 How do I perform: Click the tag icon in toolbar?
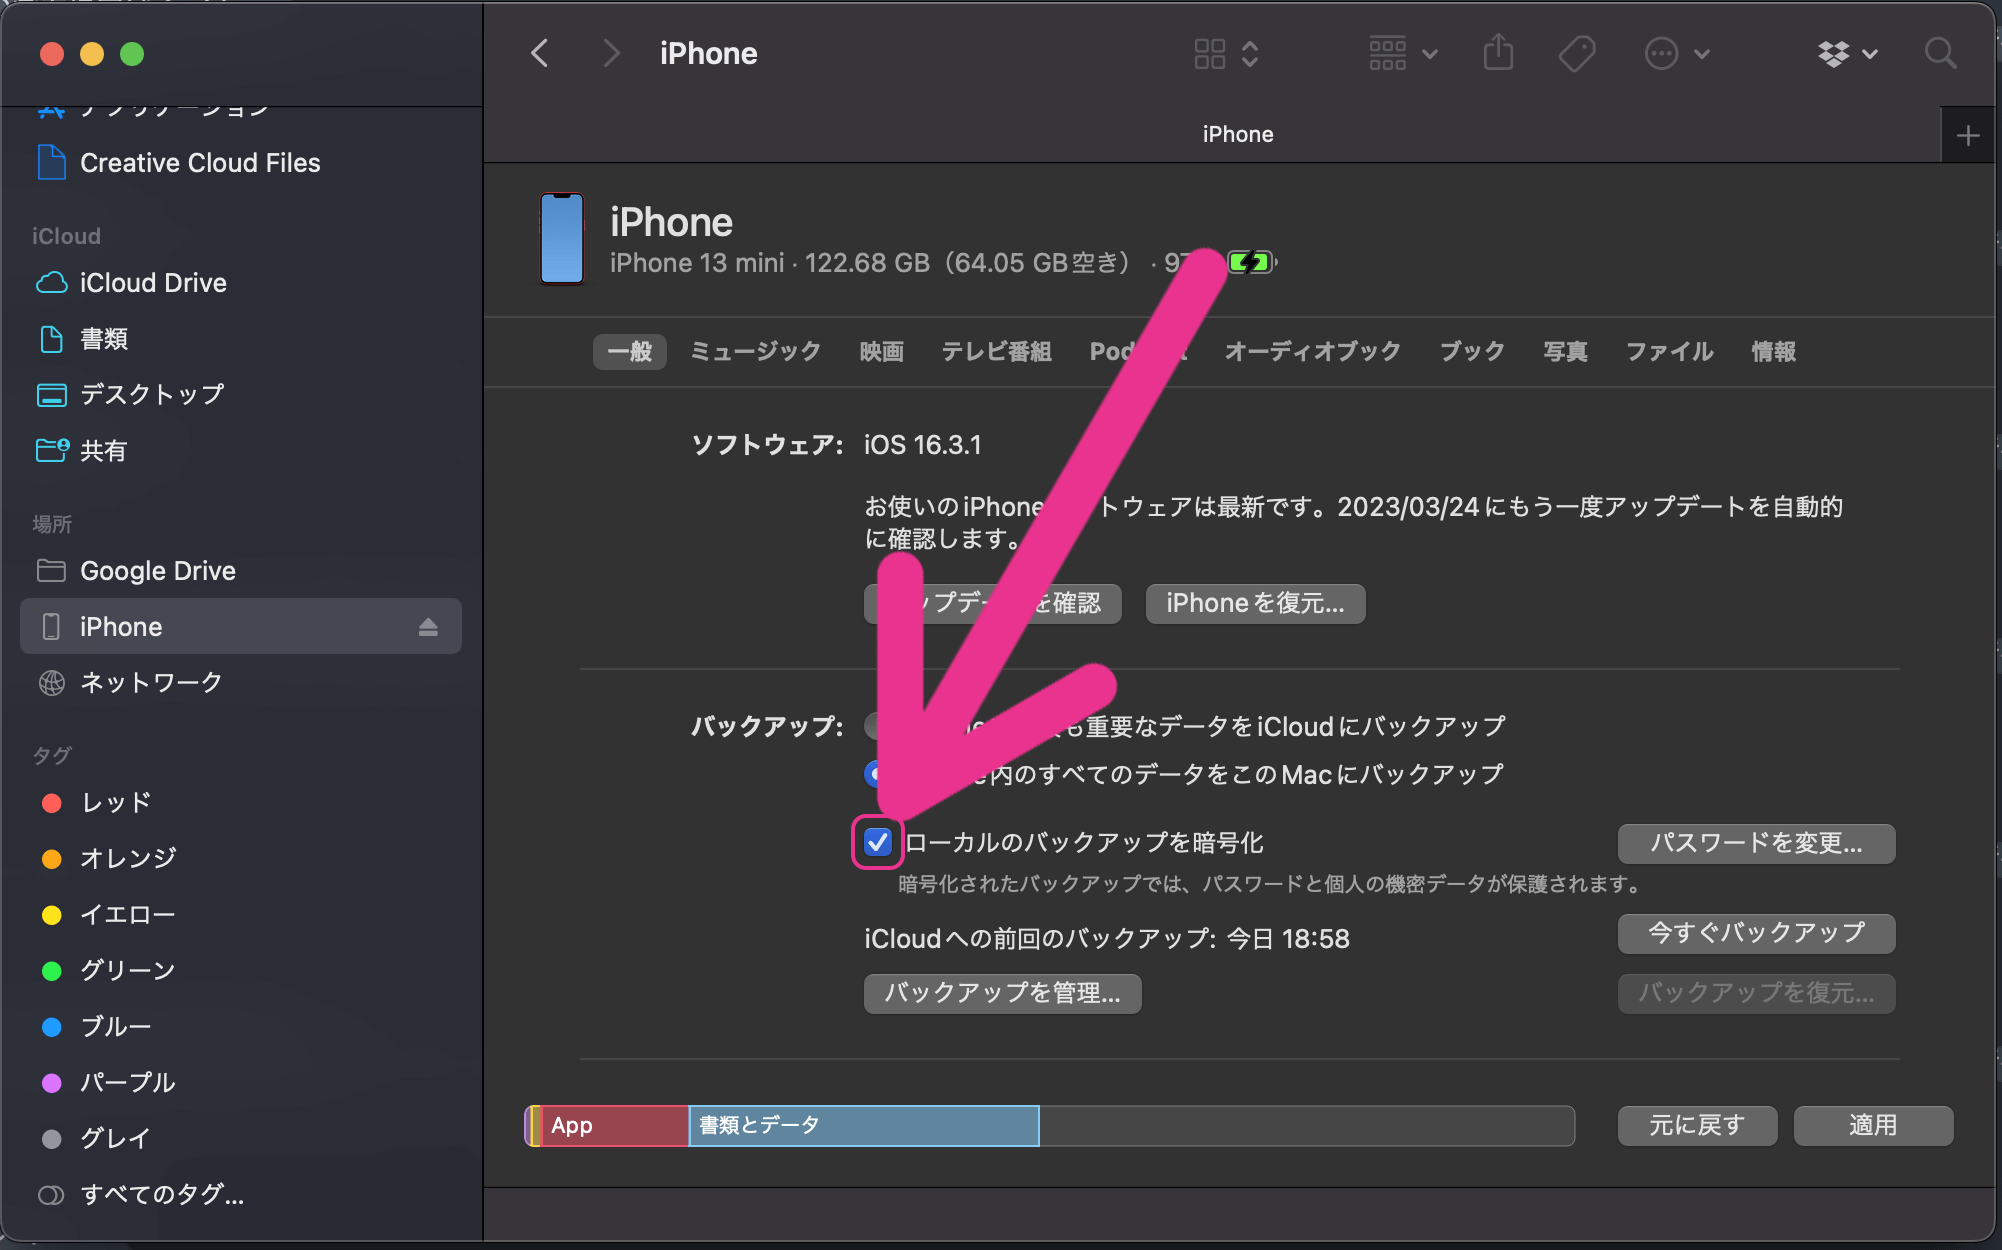coord(1576,55)
